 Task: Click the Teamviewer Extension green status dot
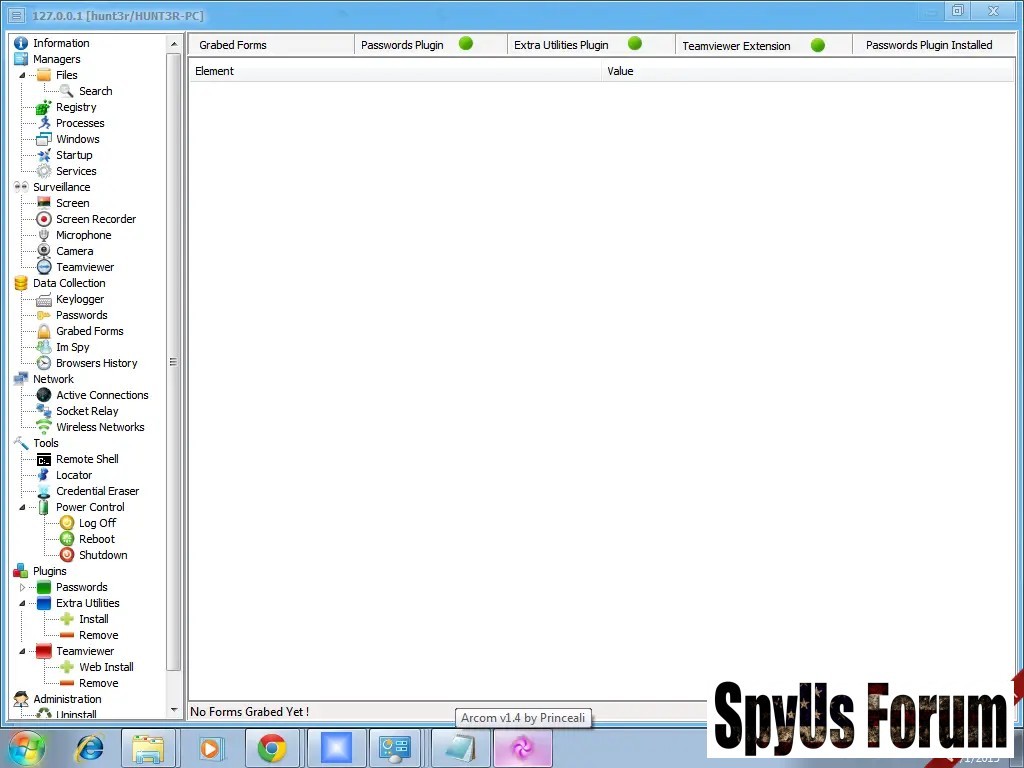pyautogui.click(x=817, y=45)
